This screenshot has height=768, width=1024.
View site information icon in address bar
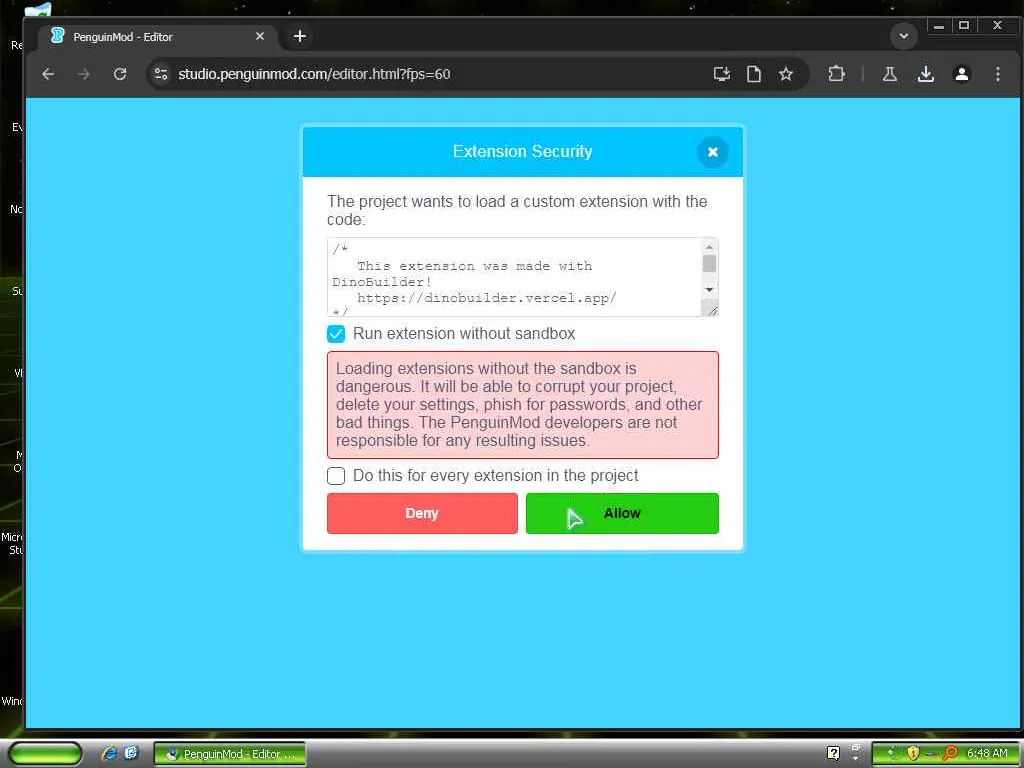[x=161, y=74]
